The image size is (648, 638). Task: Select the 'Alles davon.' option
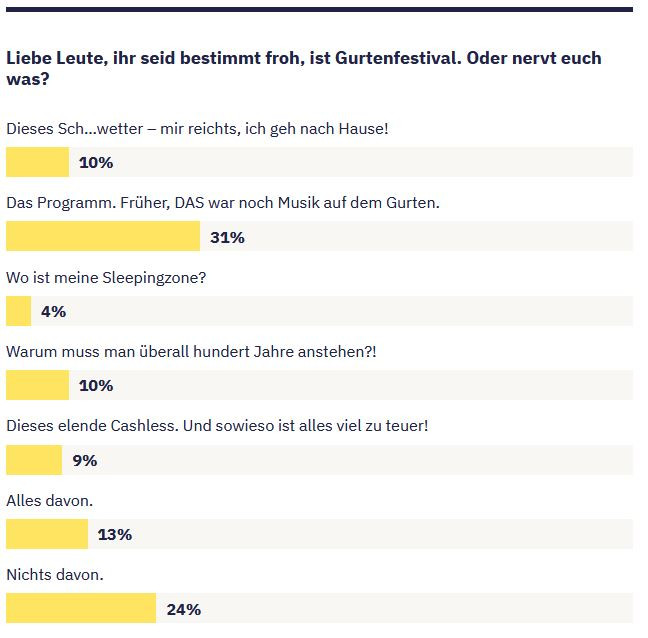(x=50, y=501)
